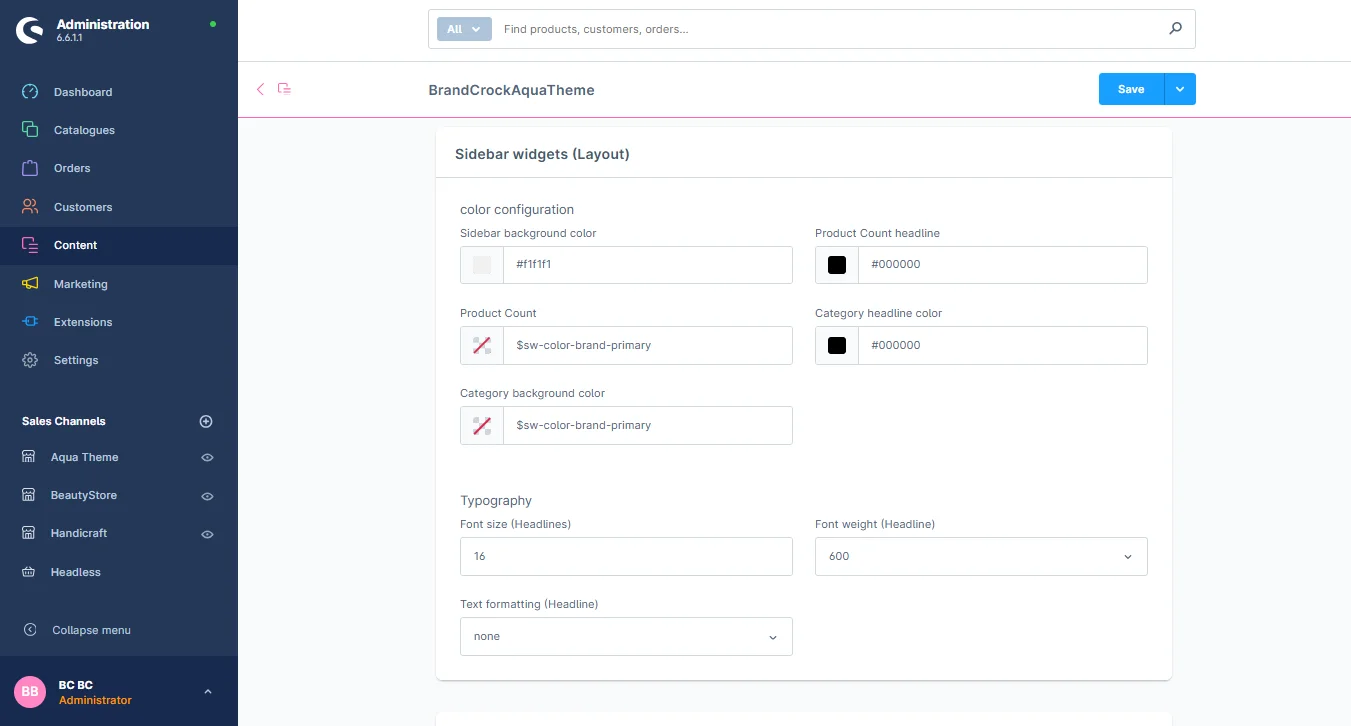Toggle visibility eye for Aqua Theme
This screenshot has width=1351, height=726.
(207, 457)
